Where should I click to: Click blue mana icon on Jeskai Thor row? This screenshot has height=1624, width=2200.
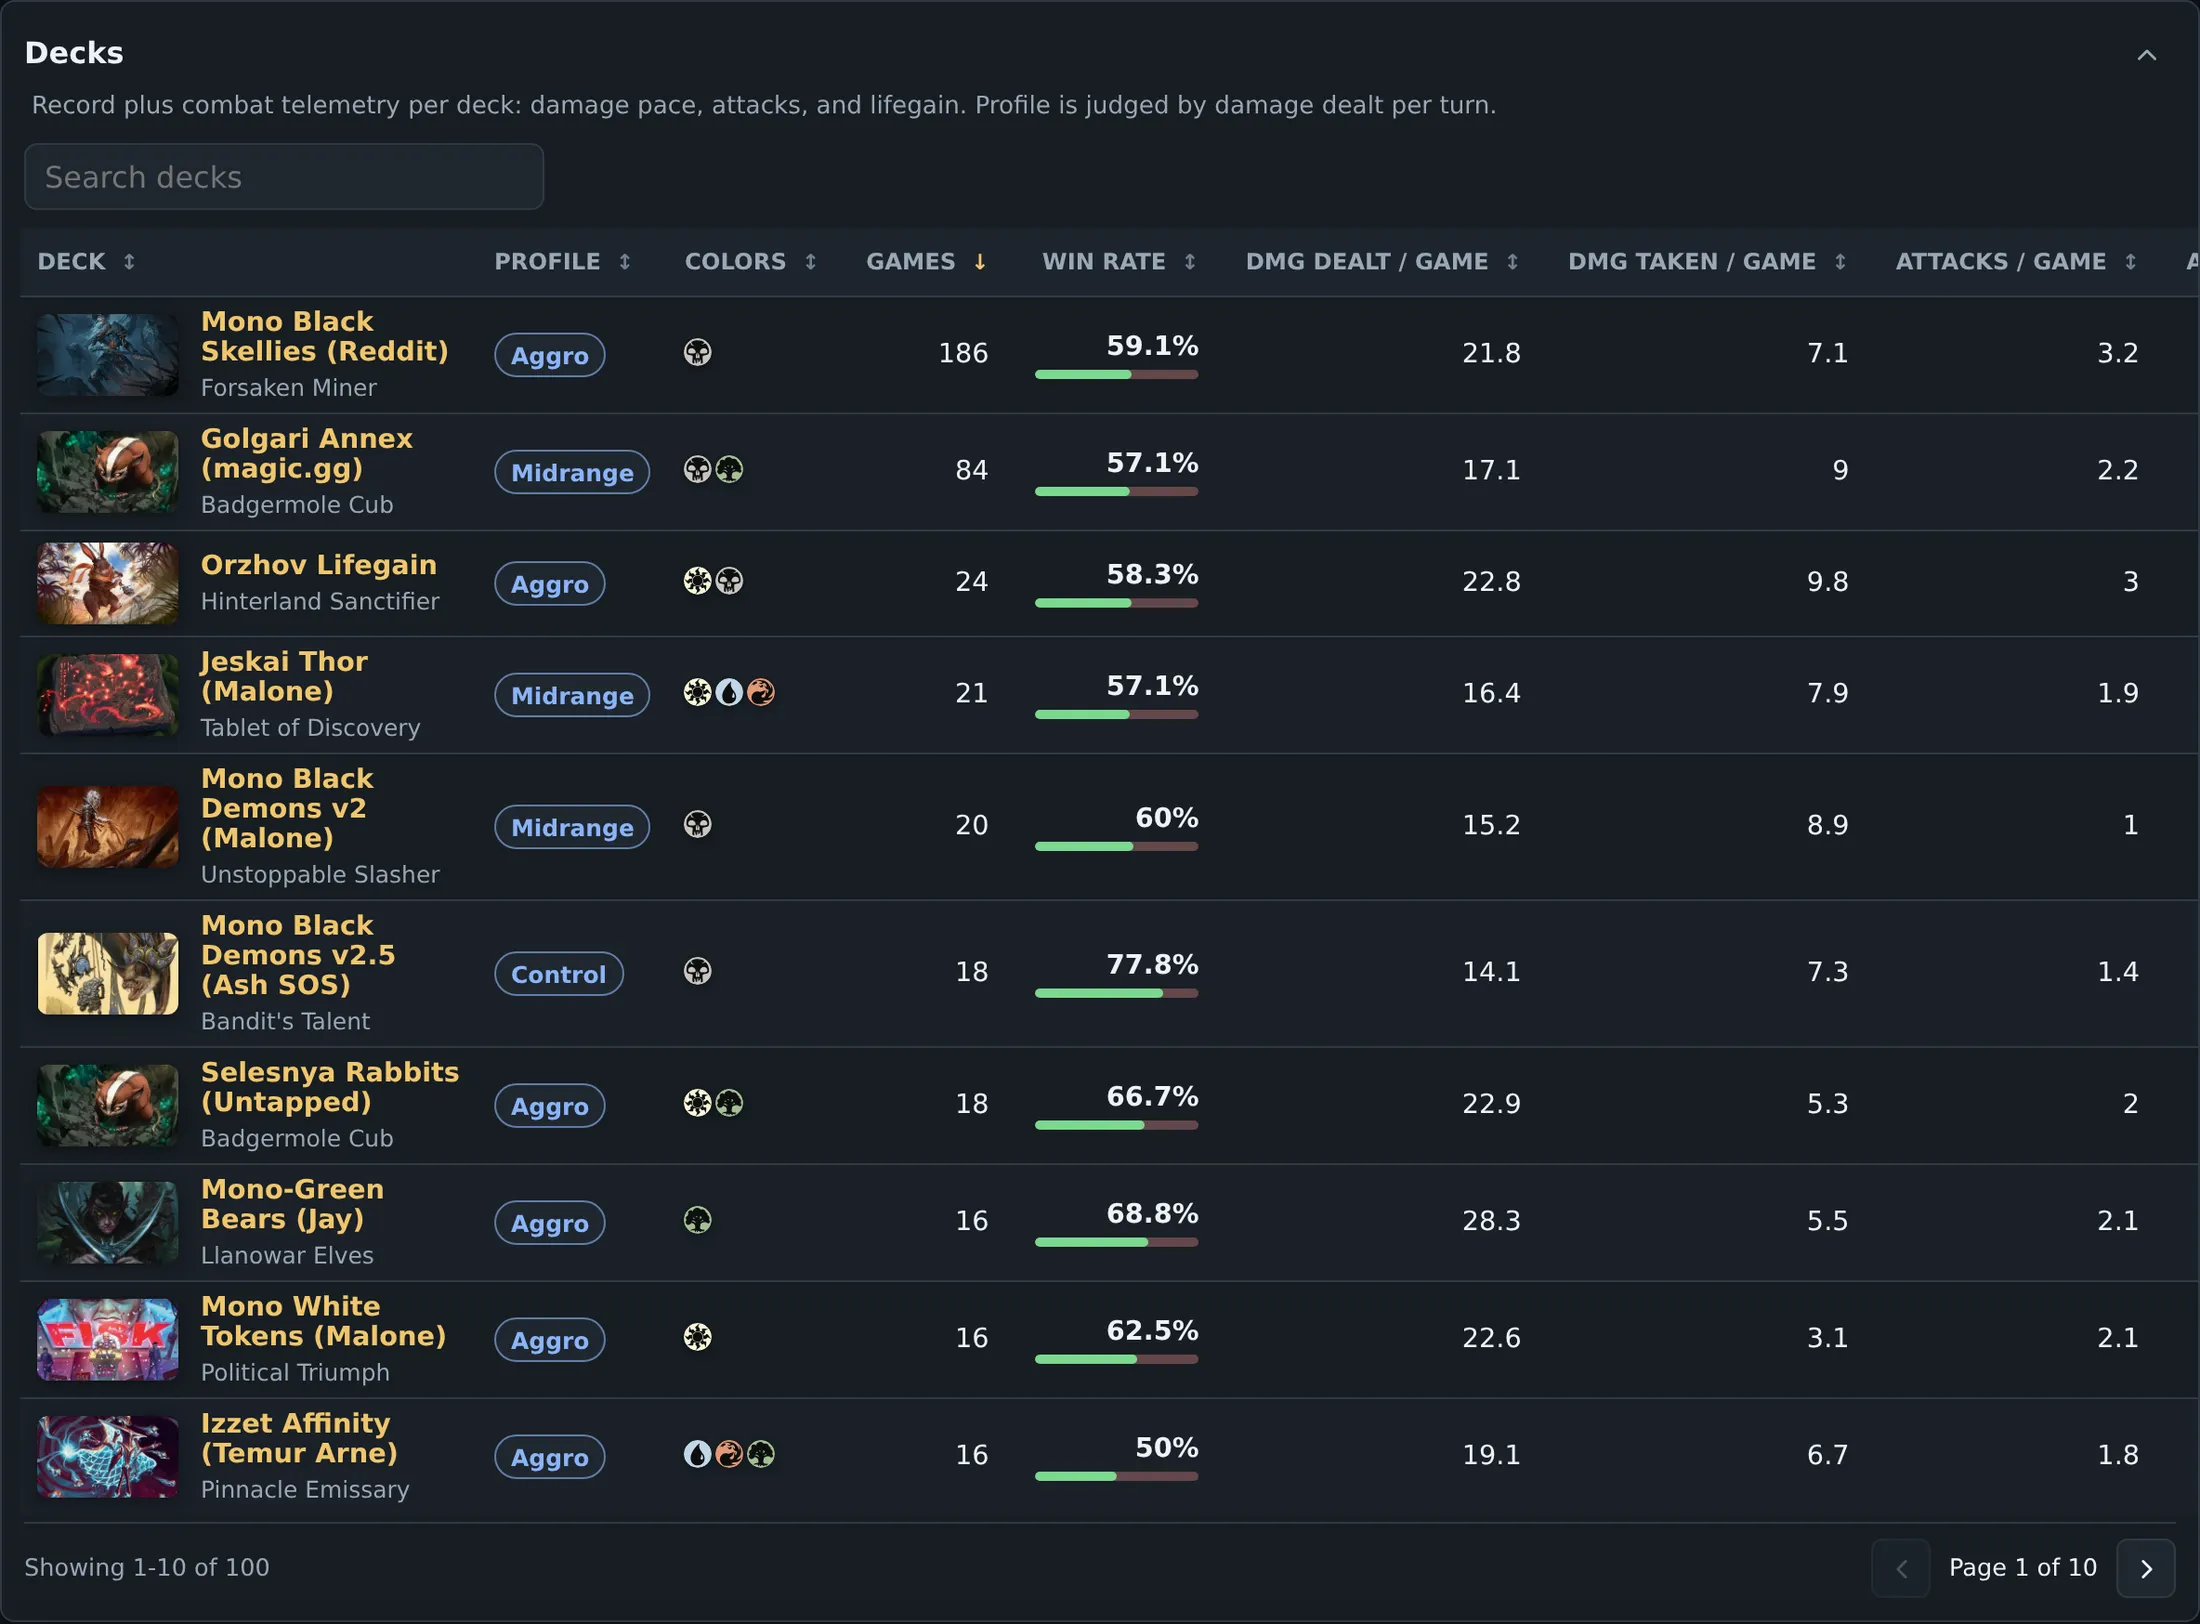[730, 693]
